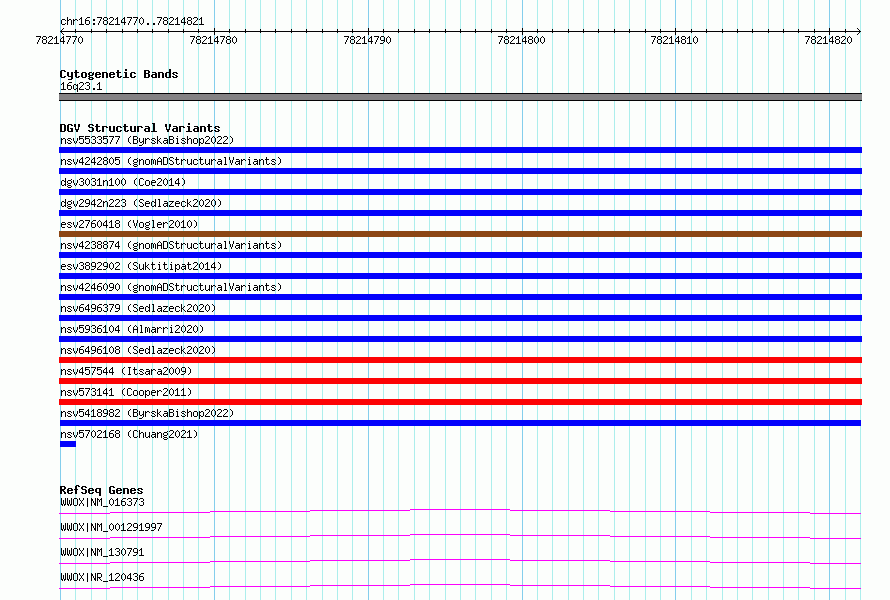890x600 pixels.
Task: Click ruler position 78214770
Action: (x=59, y=40)
